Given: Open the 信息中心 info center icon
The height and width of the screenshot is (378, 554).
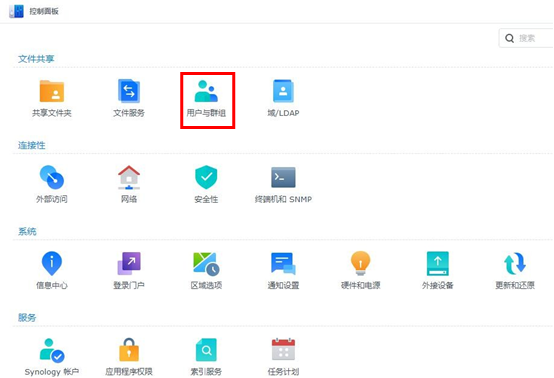Looking at the screenshot, I should (52, 264).
